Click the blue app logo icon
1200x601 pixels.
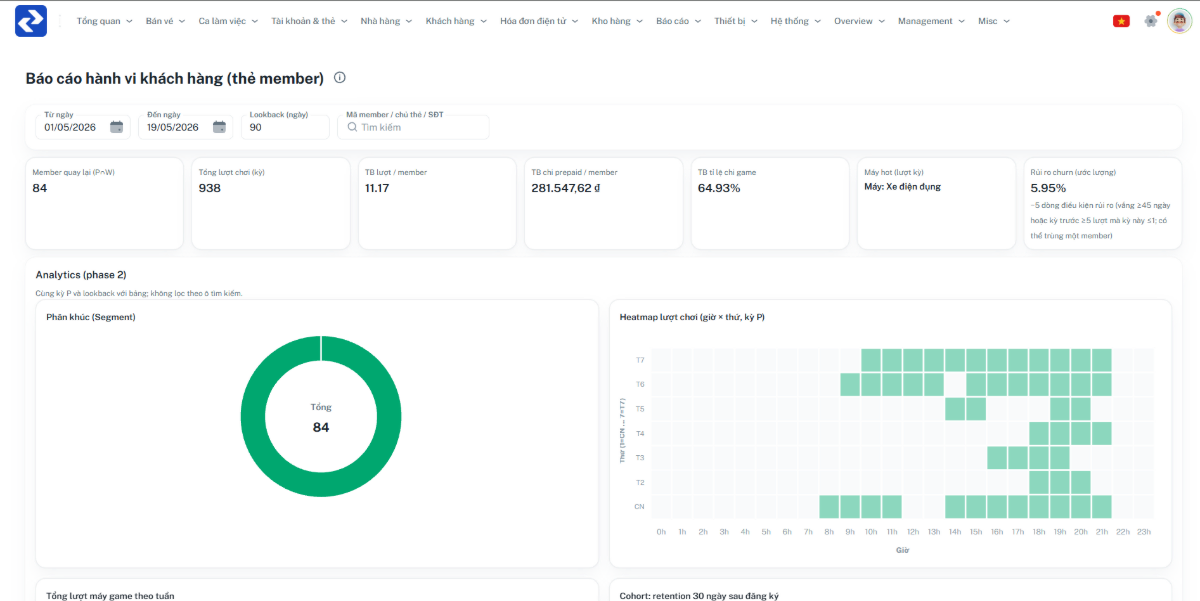[x=31, y=20]
